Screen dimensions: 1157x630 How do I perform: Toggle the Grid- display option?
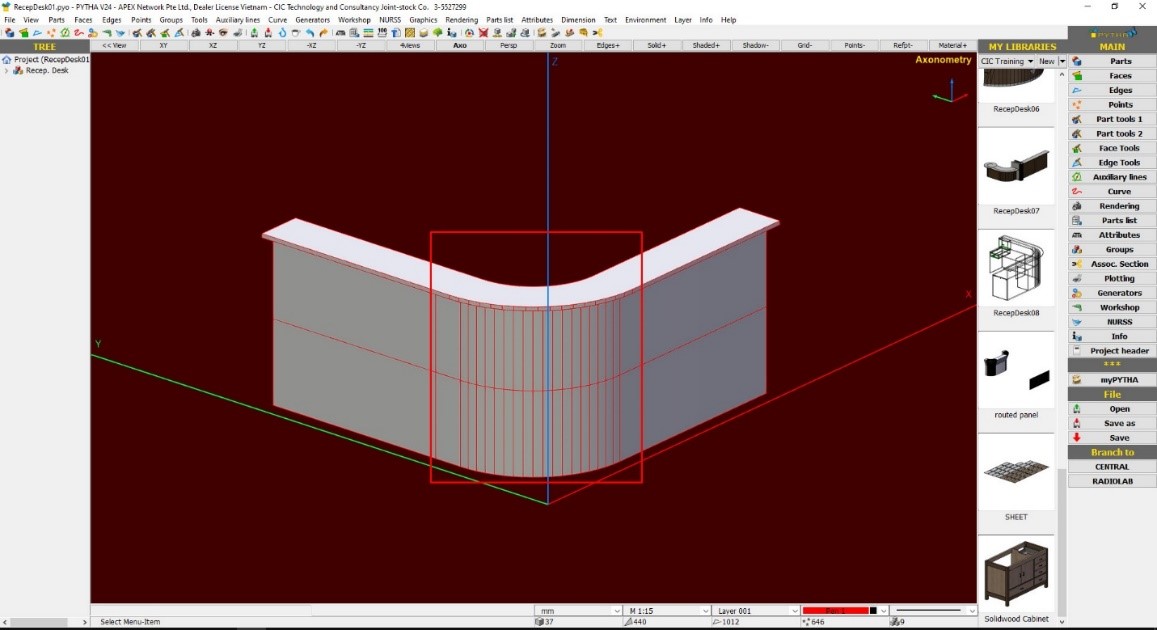[x=805, y=46]
